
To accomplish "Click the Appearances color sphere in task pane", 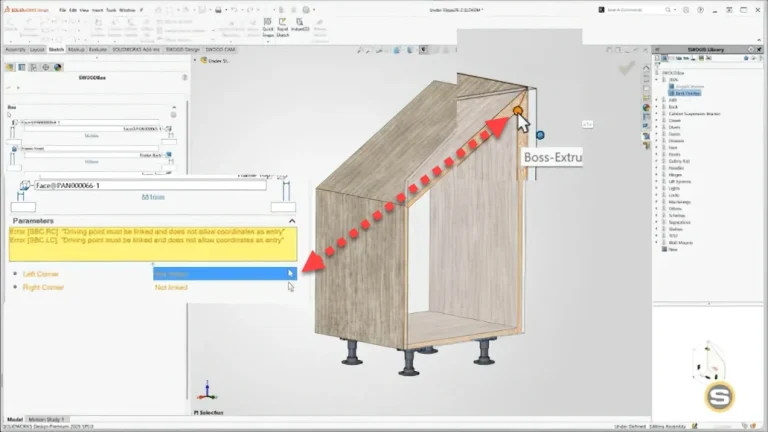I will [x=646, y=107].
